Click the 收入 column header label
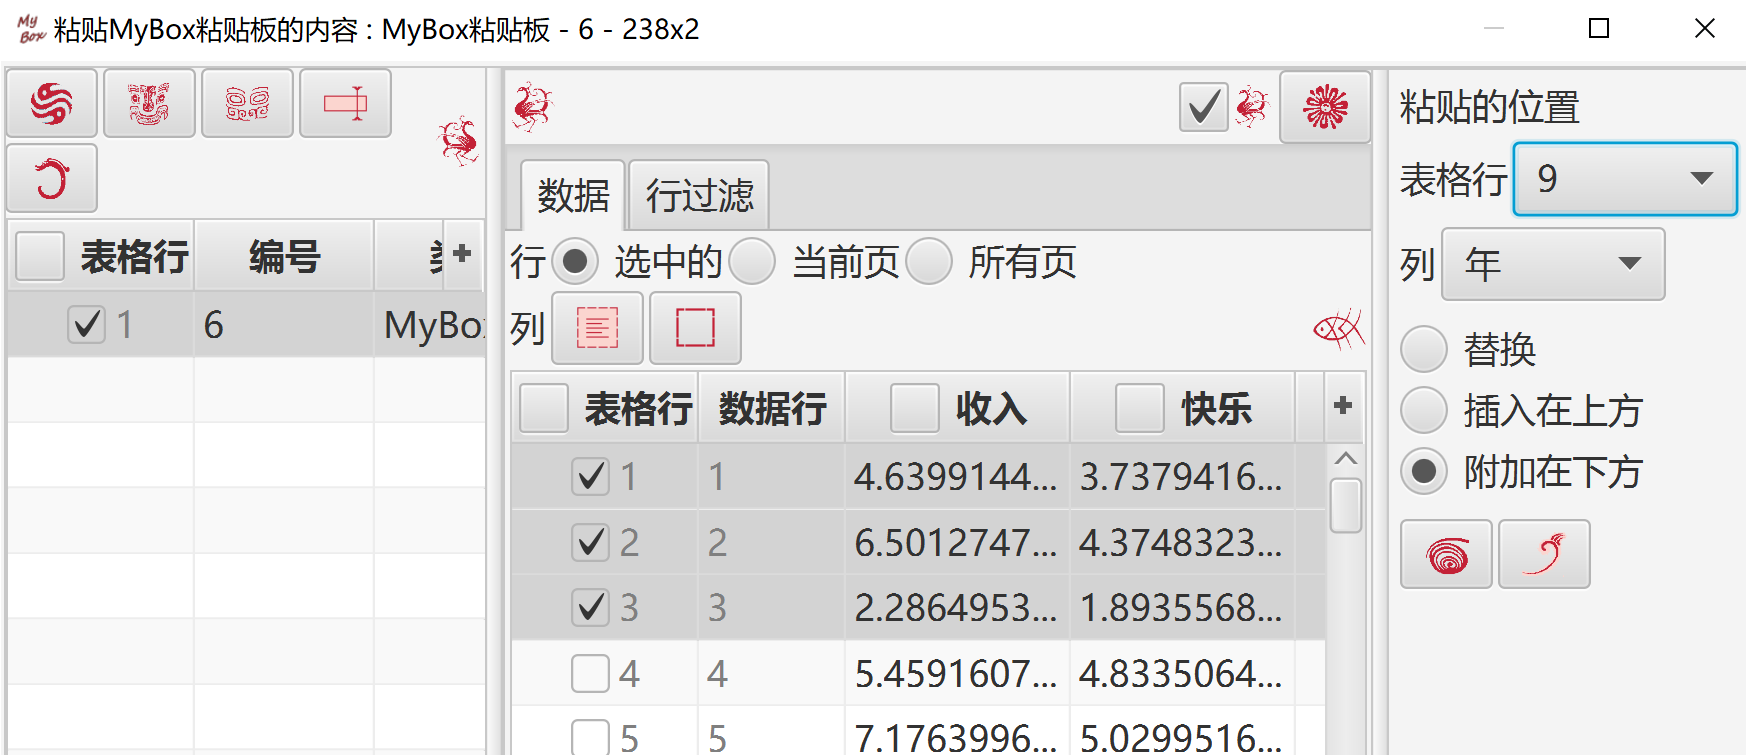This screenshot has height=756, width=1747. 991,409
